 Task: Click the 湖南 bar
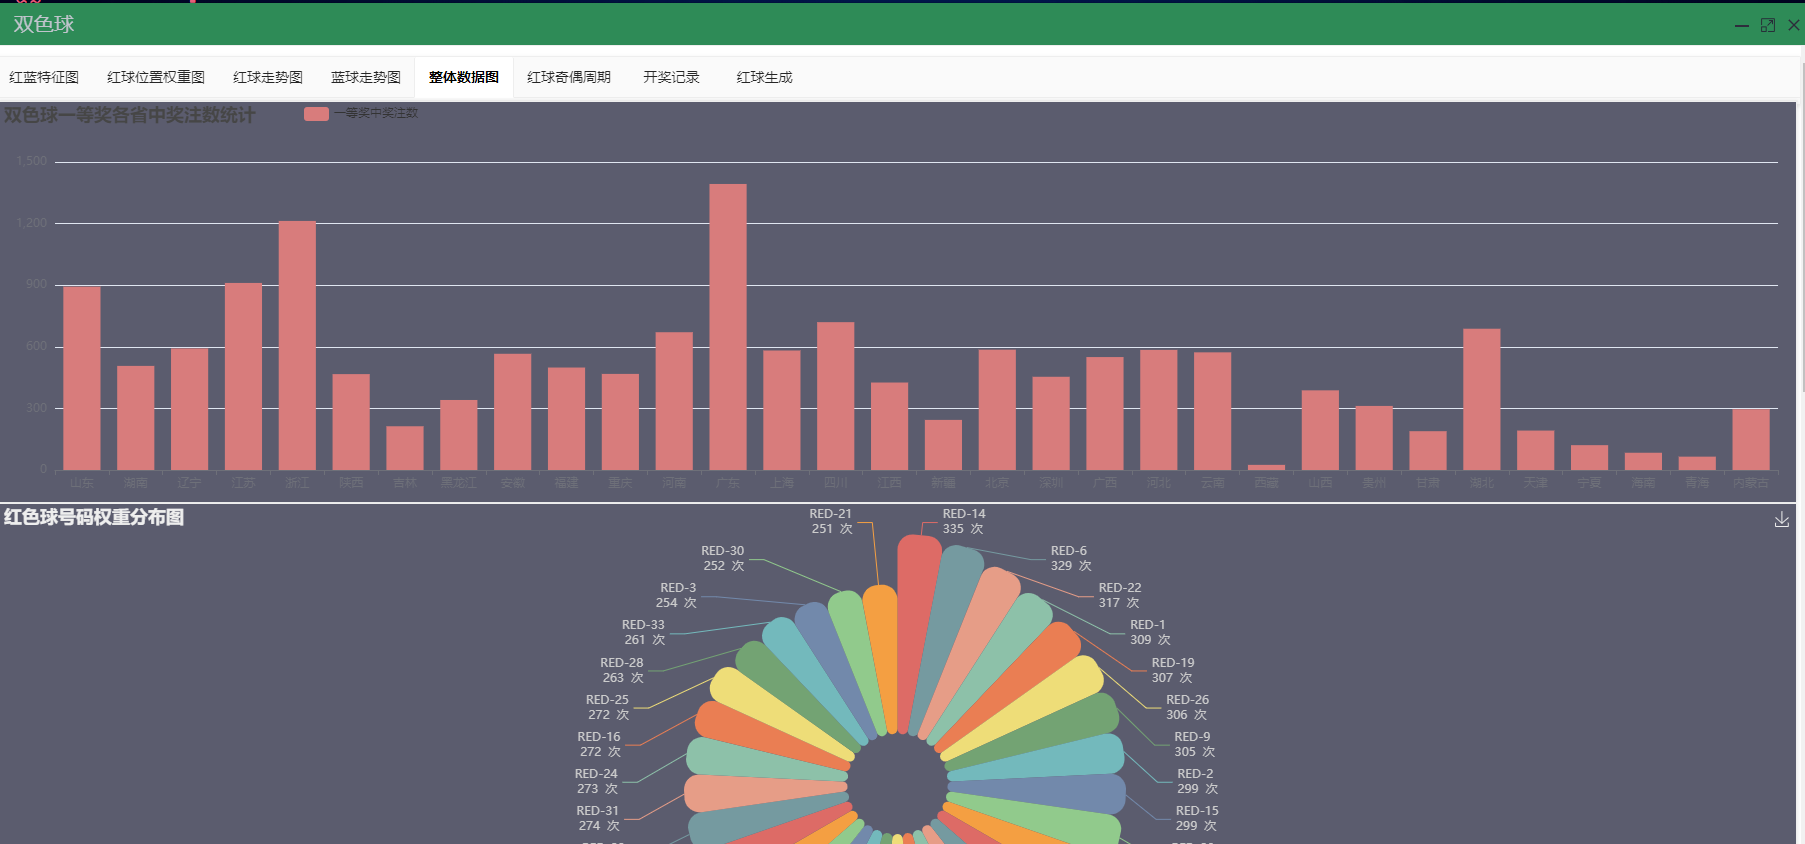point(136,418)
